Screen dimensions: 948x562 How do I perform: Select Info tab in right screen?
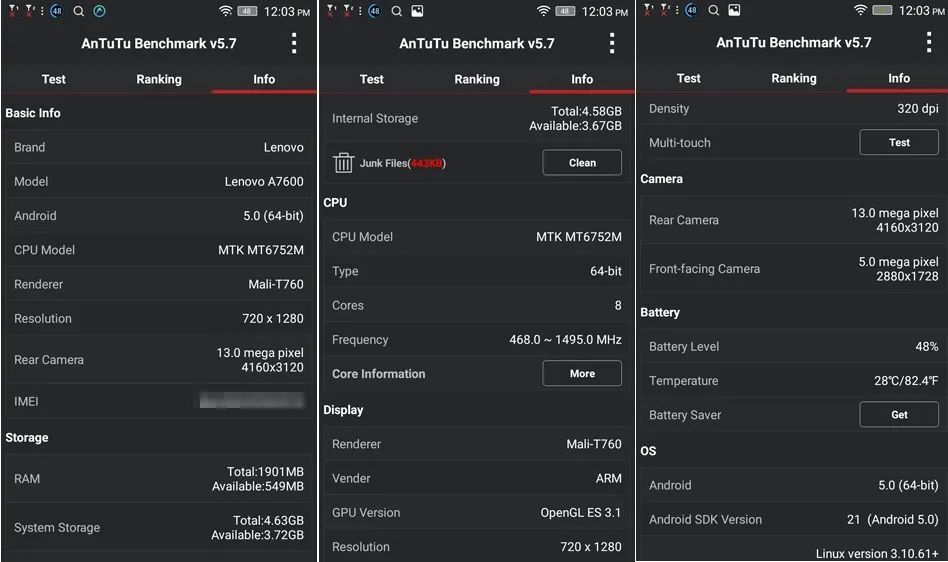899,78
